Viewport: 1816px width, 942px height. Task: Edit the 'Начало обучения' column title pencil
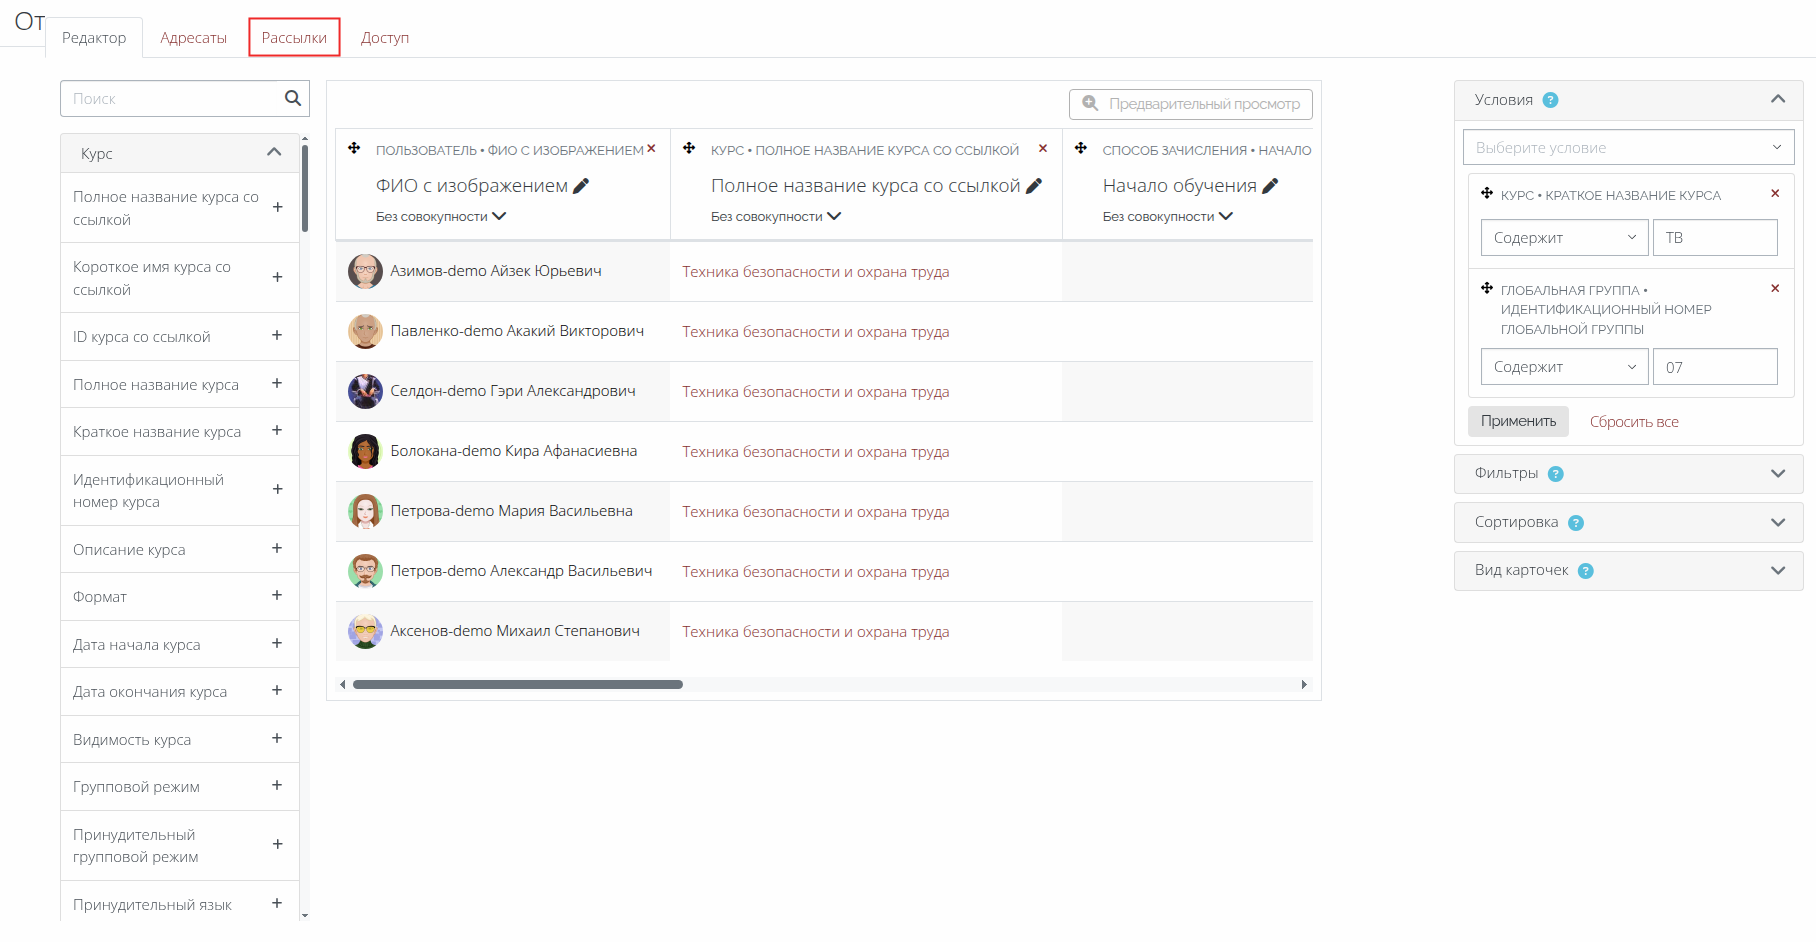tap(1270, 186)
